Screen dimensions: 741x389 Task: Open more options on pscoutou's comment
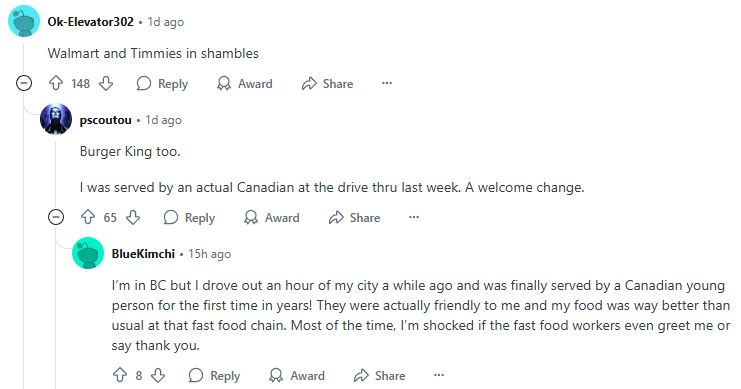coord(414,217)
